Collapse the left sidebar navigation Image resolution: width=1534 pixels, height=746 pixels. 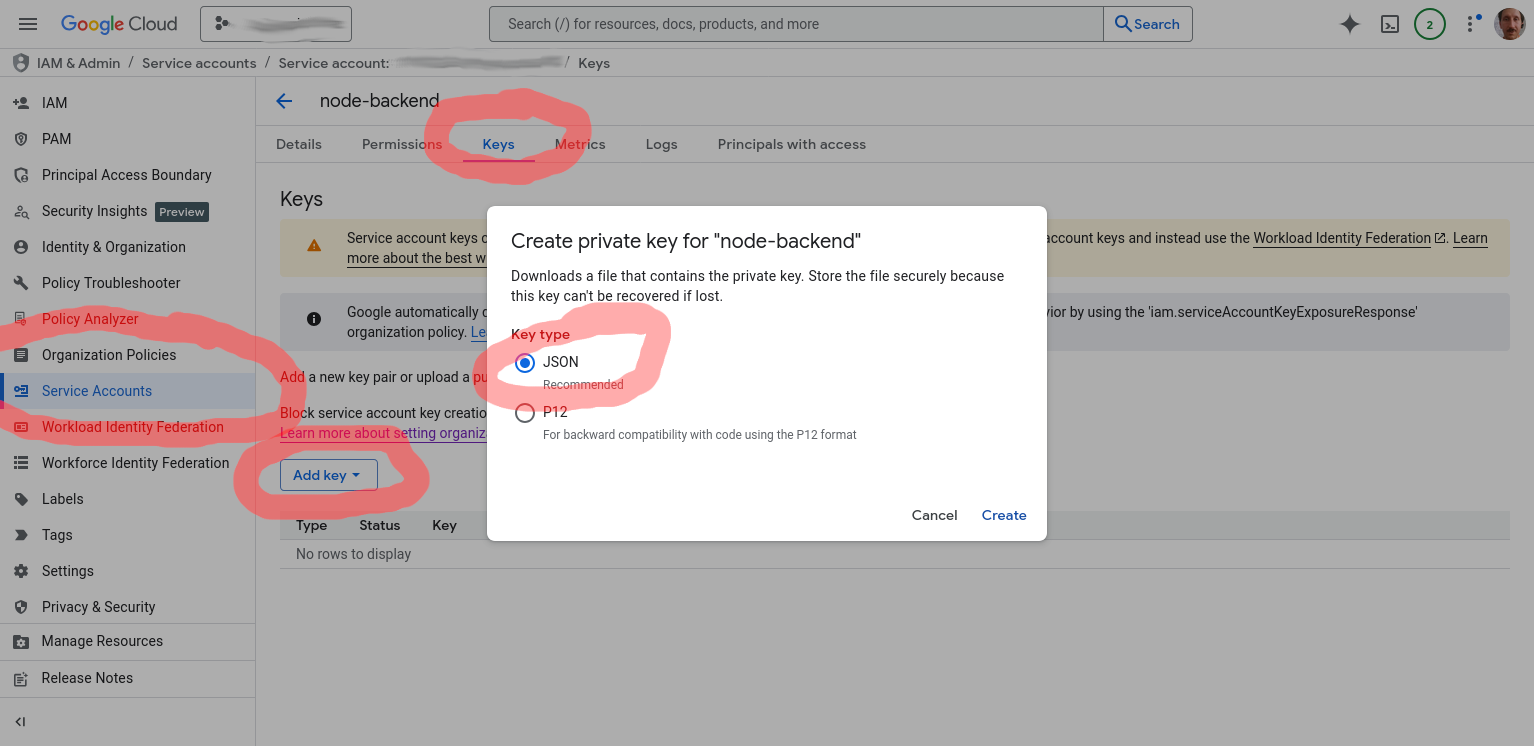click(20, 722)
